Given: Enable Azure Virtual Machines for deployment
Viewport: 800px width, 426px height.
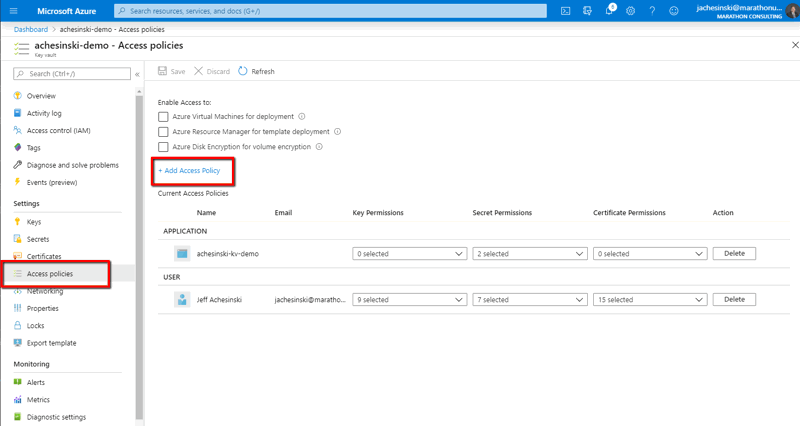Looking at the screenshot, I should (x=163, y=117).
